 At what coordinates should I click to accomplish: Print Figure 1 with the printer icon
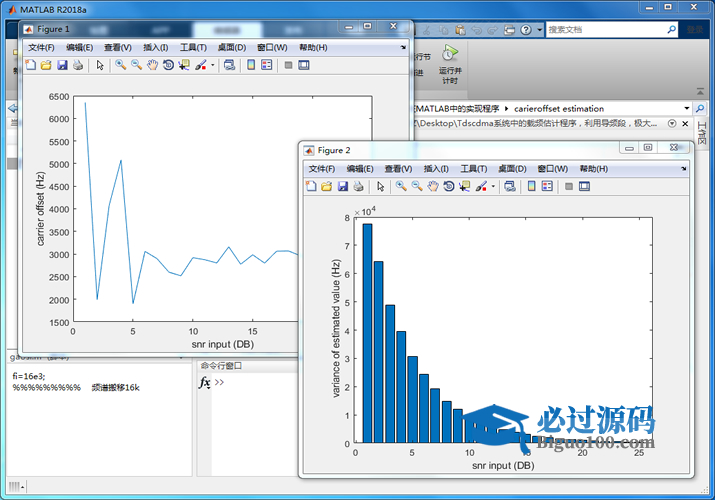click(x=78, y=65)
